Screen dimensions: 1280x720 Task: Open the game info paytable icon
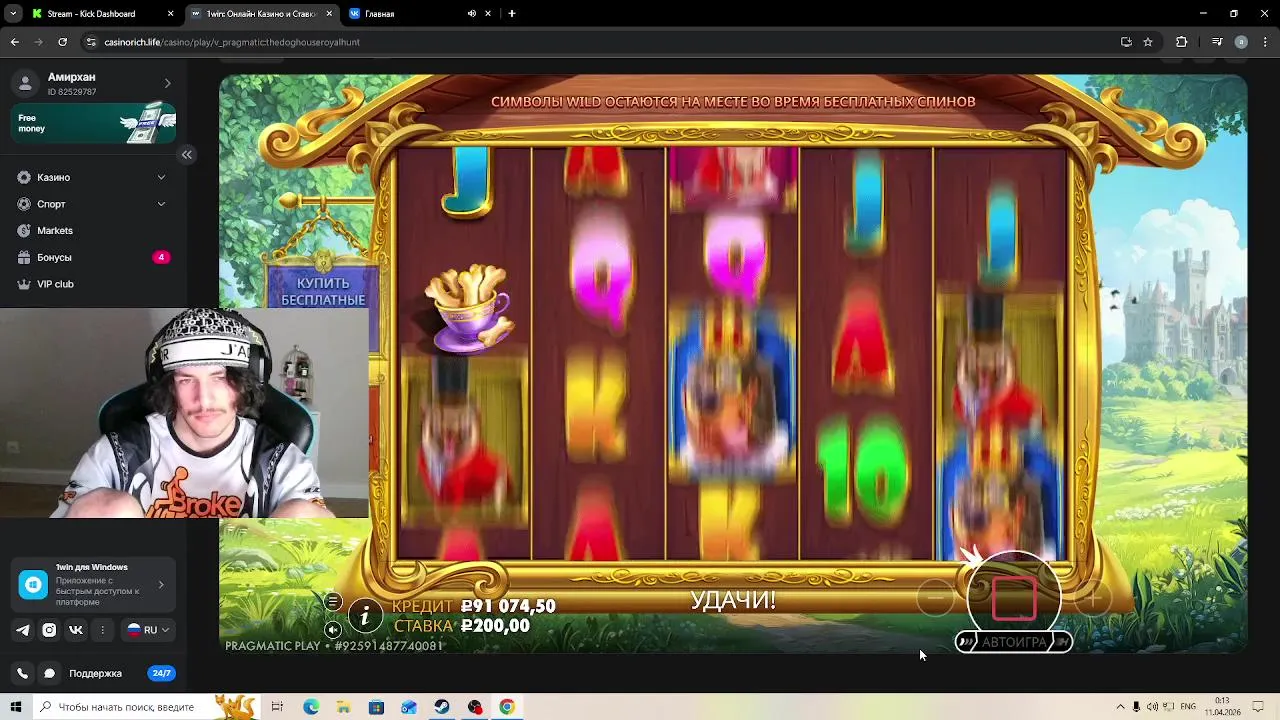click(x=365, y=616)
